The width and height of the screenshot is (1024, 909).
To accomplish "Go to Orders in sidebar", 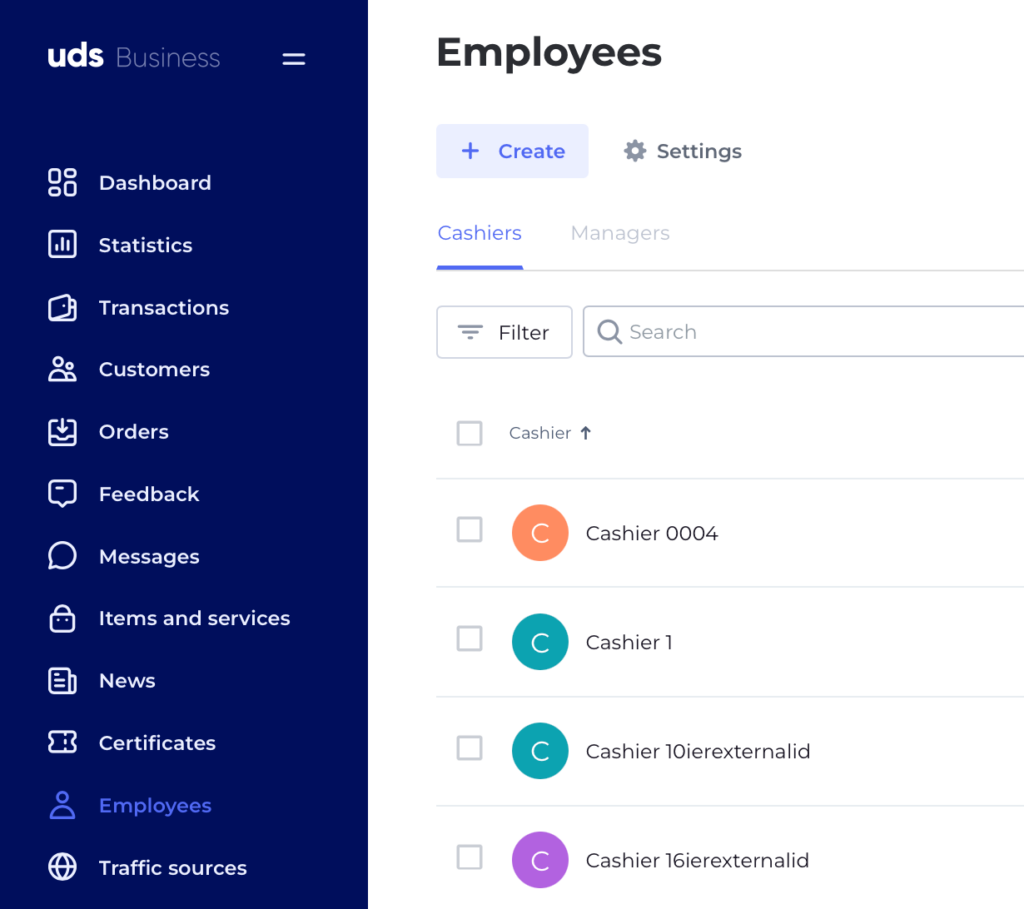I will click(133, 432).
